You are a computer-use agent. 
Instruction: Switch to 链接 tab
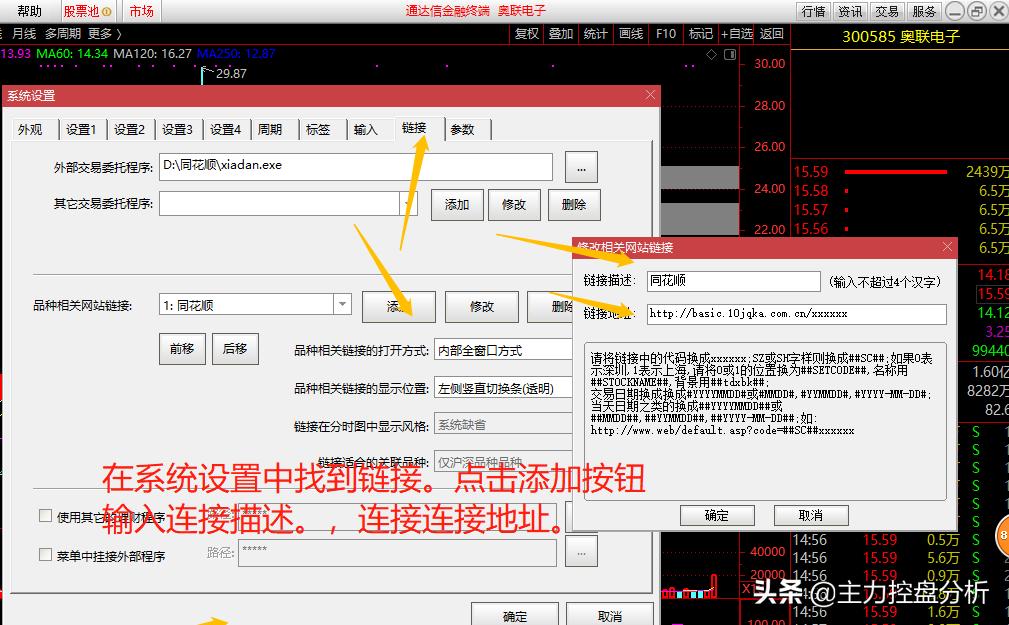414,128
